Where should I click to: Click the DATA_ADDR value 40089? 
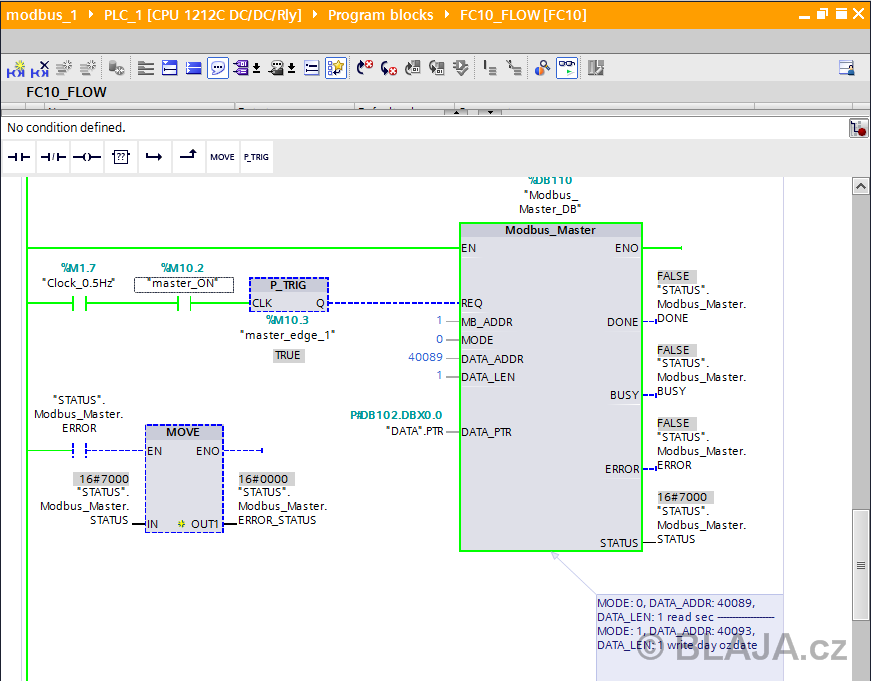(426, 357)
